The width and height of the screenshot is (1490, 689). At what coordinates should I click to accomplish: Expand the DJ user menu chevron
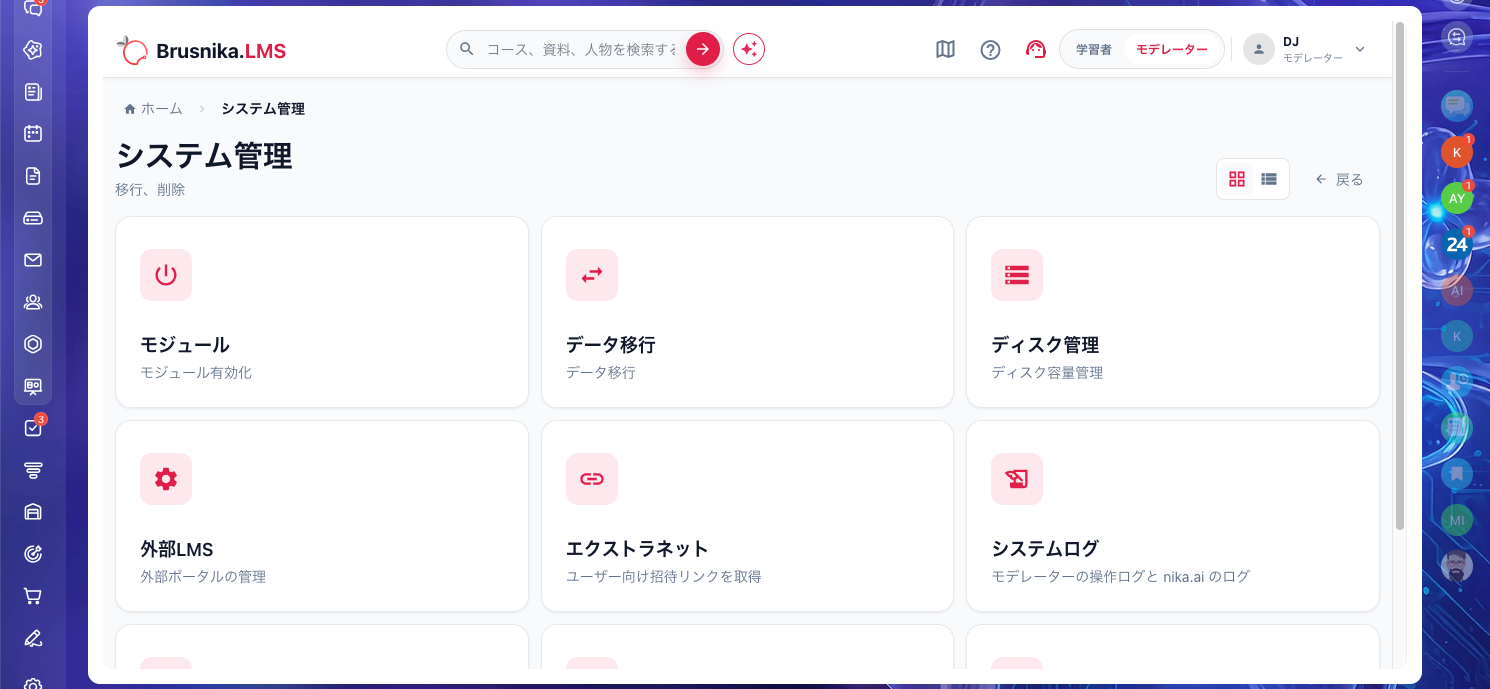(1359, 49)
